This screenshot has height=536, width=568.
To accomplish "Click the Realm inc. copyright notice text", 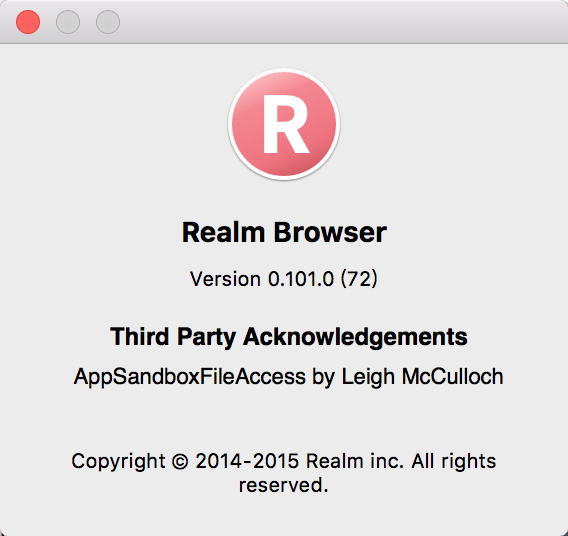I will (x=284, y=473).
